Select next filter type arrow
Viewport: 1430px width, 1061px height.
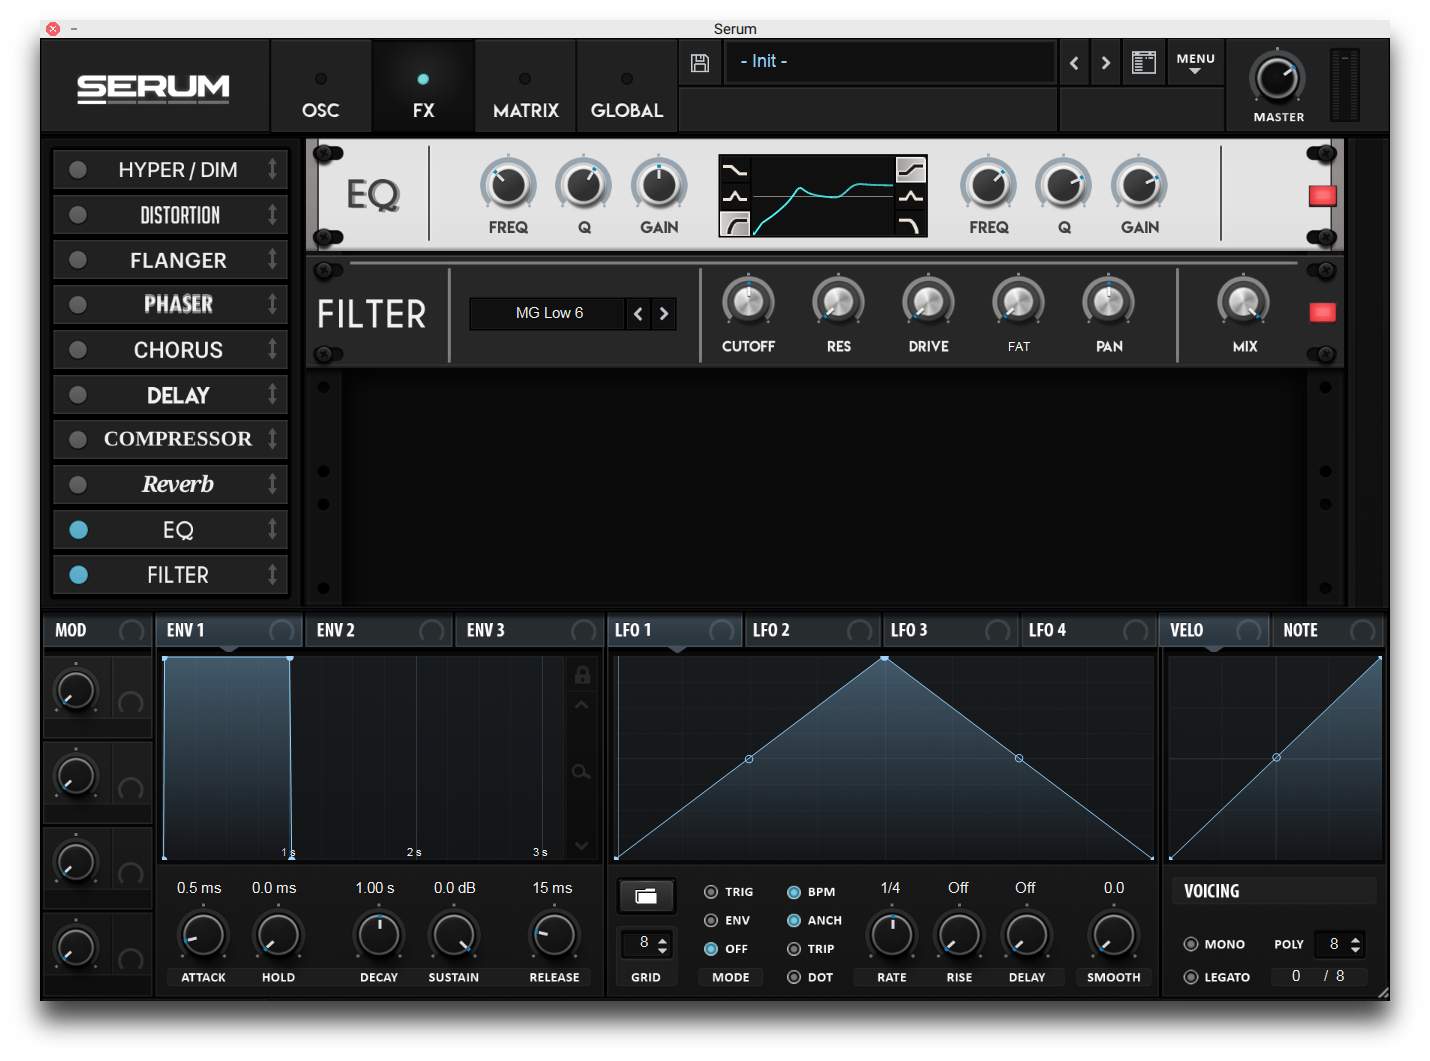664,314
